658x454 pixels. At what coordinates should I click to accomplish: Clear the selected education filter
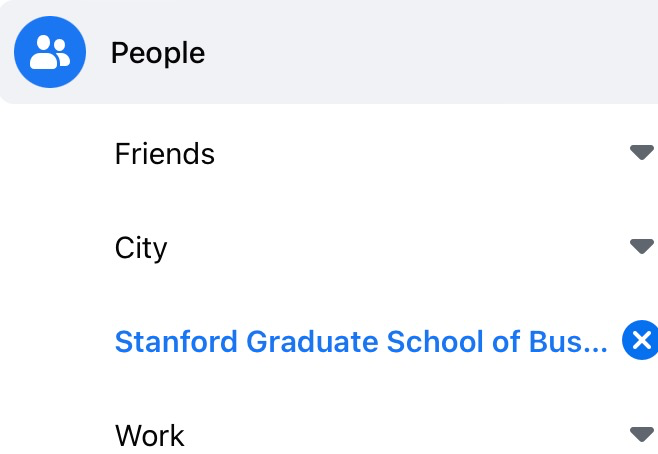click(640, 341)
